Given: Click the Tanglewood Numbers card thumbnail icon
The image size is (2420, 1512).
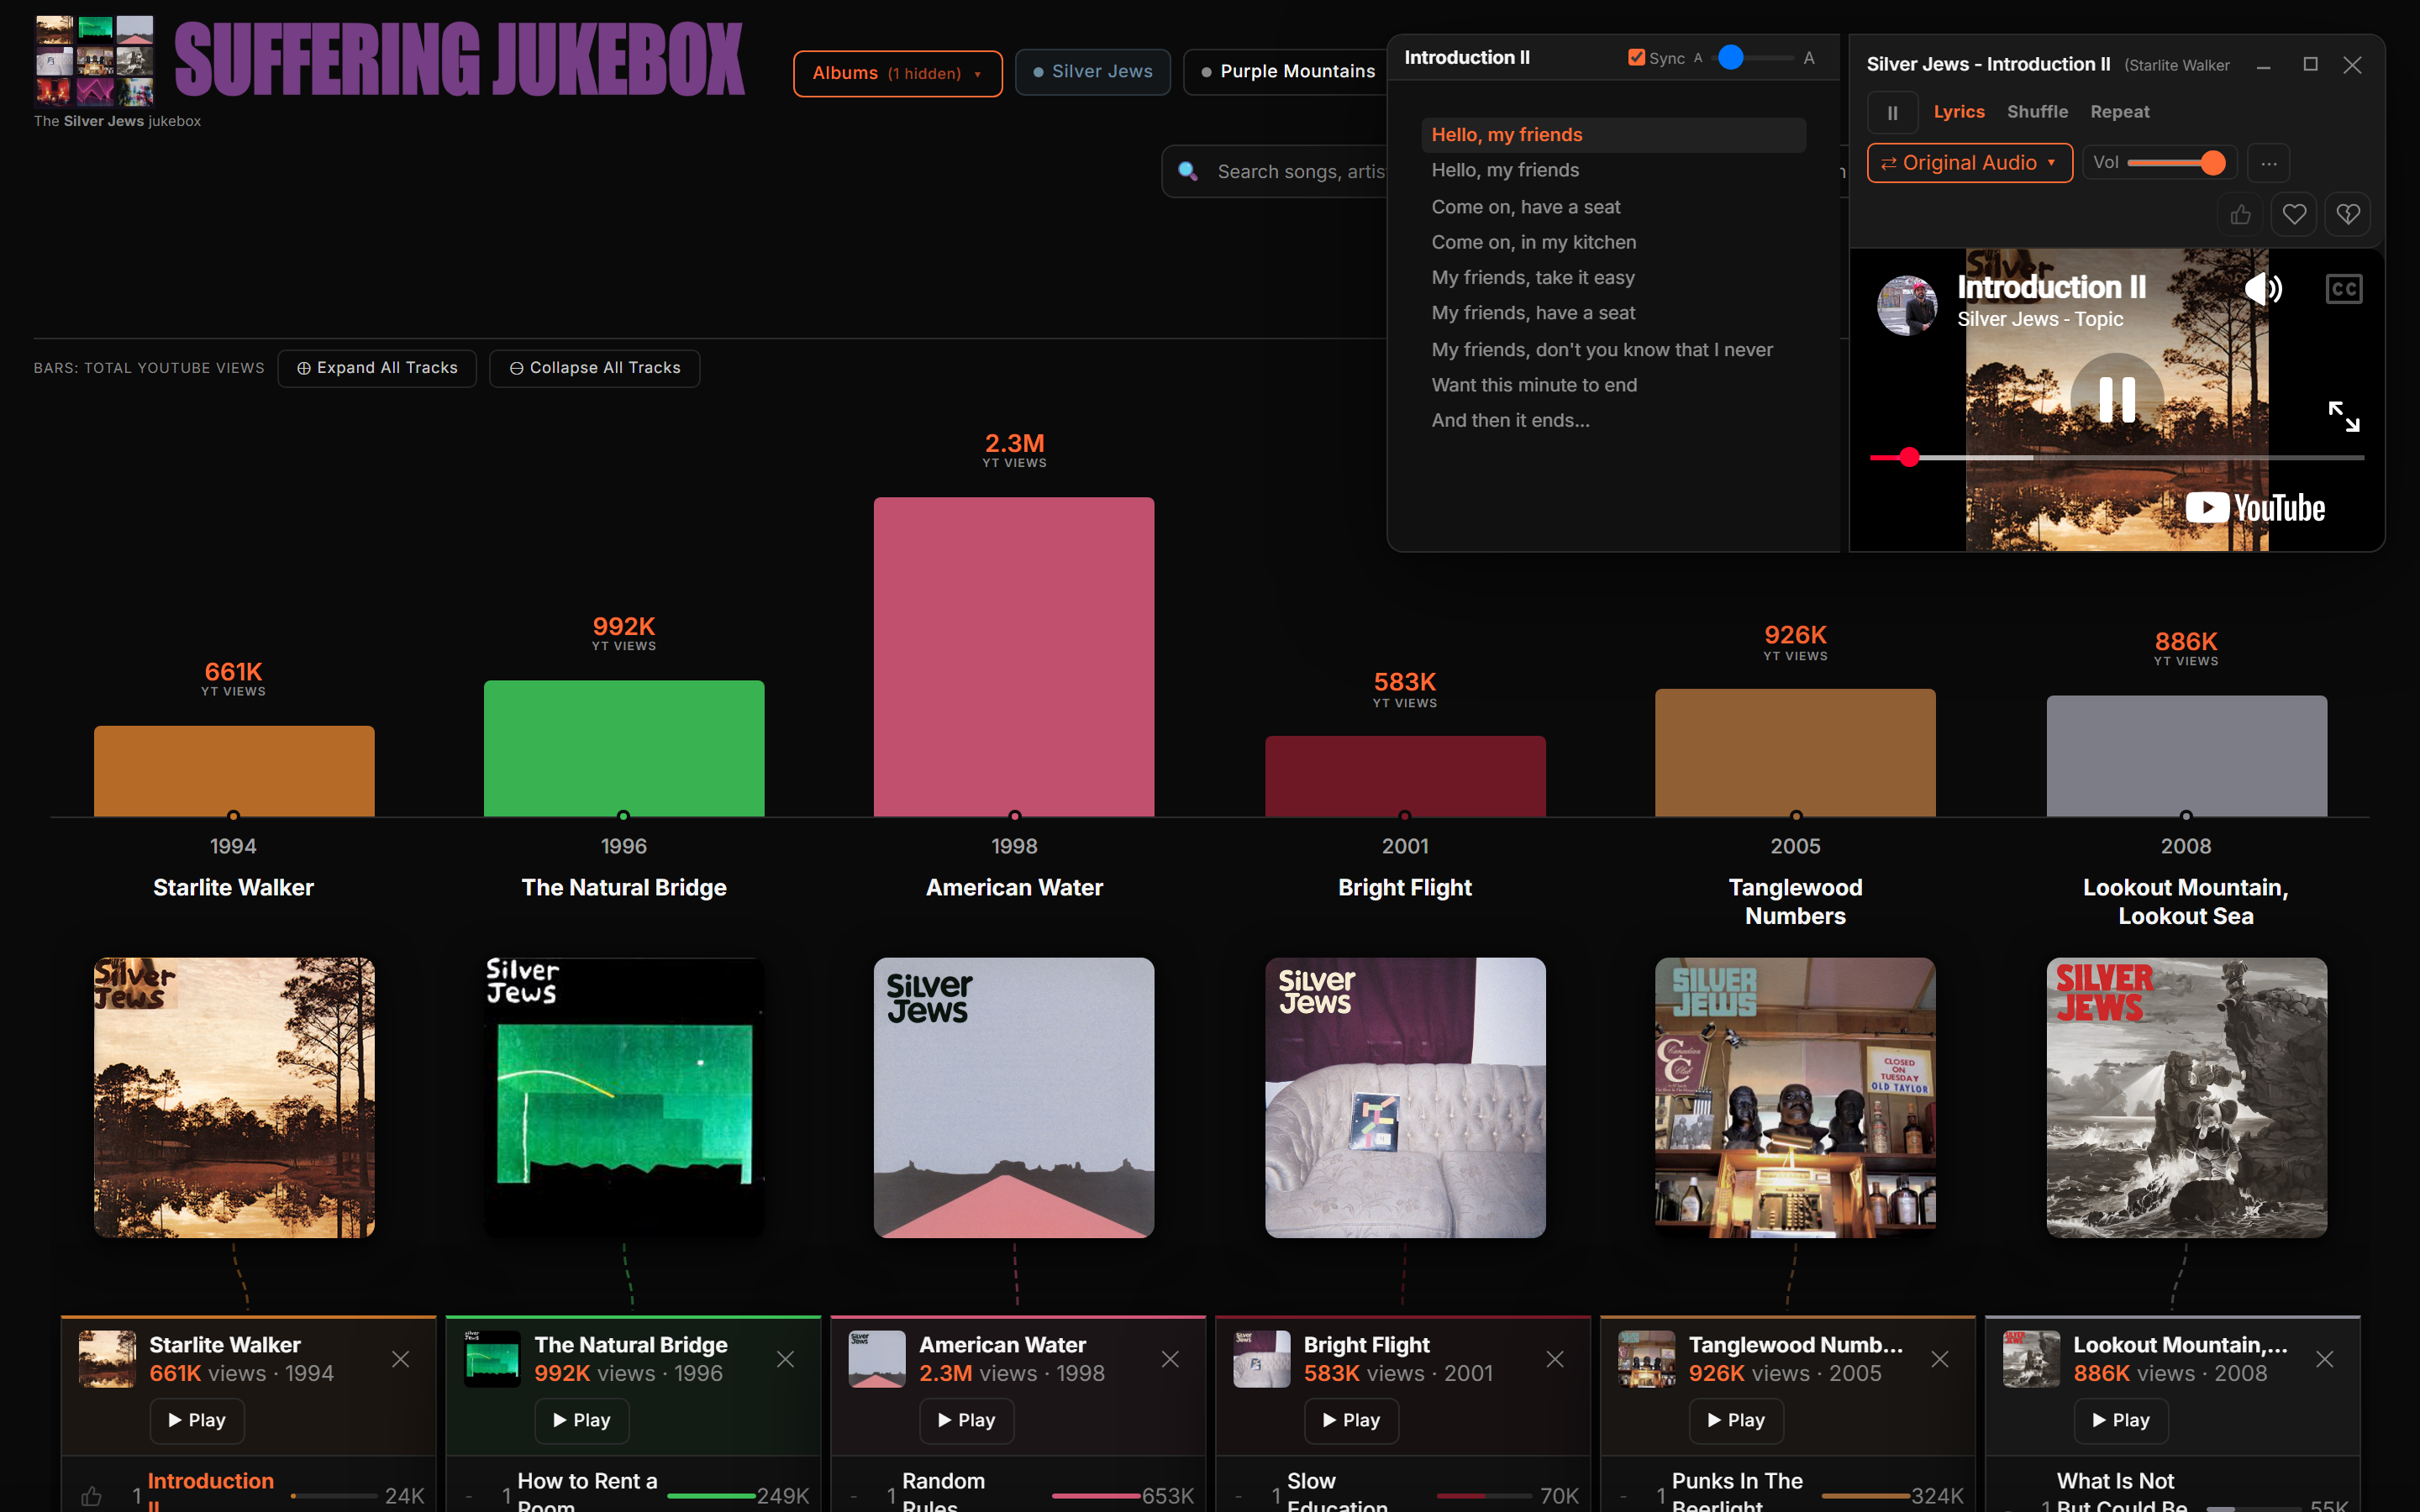Looking at the screenshot, I should click(1646, 1358).
